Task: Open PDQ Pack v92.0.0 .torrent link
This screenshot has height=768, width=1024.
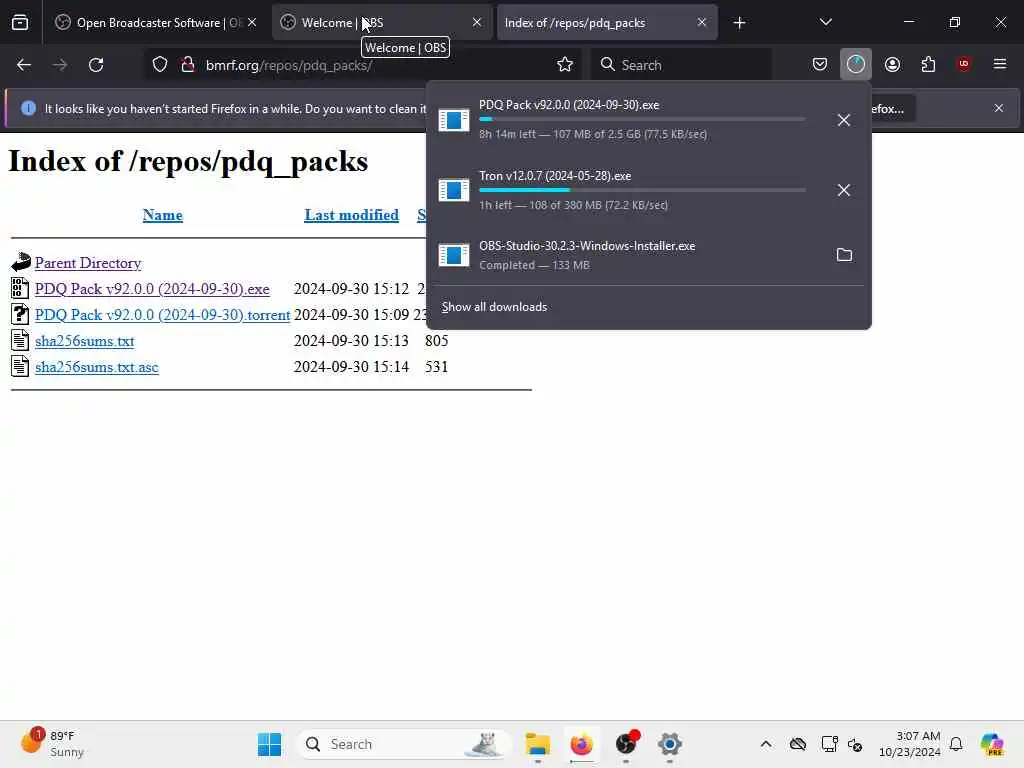Action: point(163,315)
